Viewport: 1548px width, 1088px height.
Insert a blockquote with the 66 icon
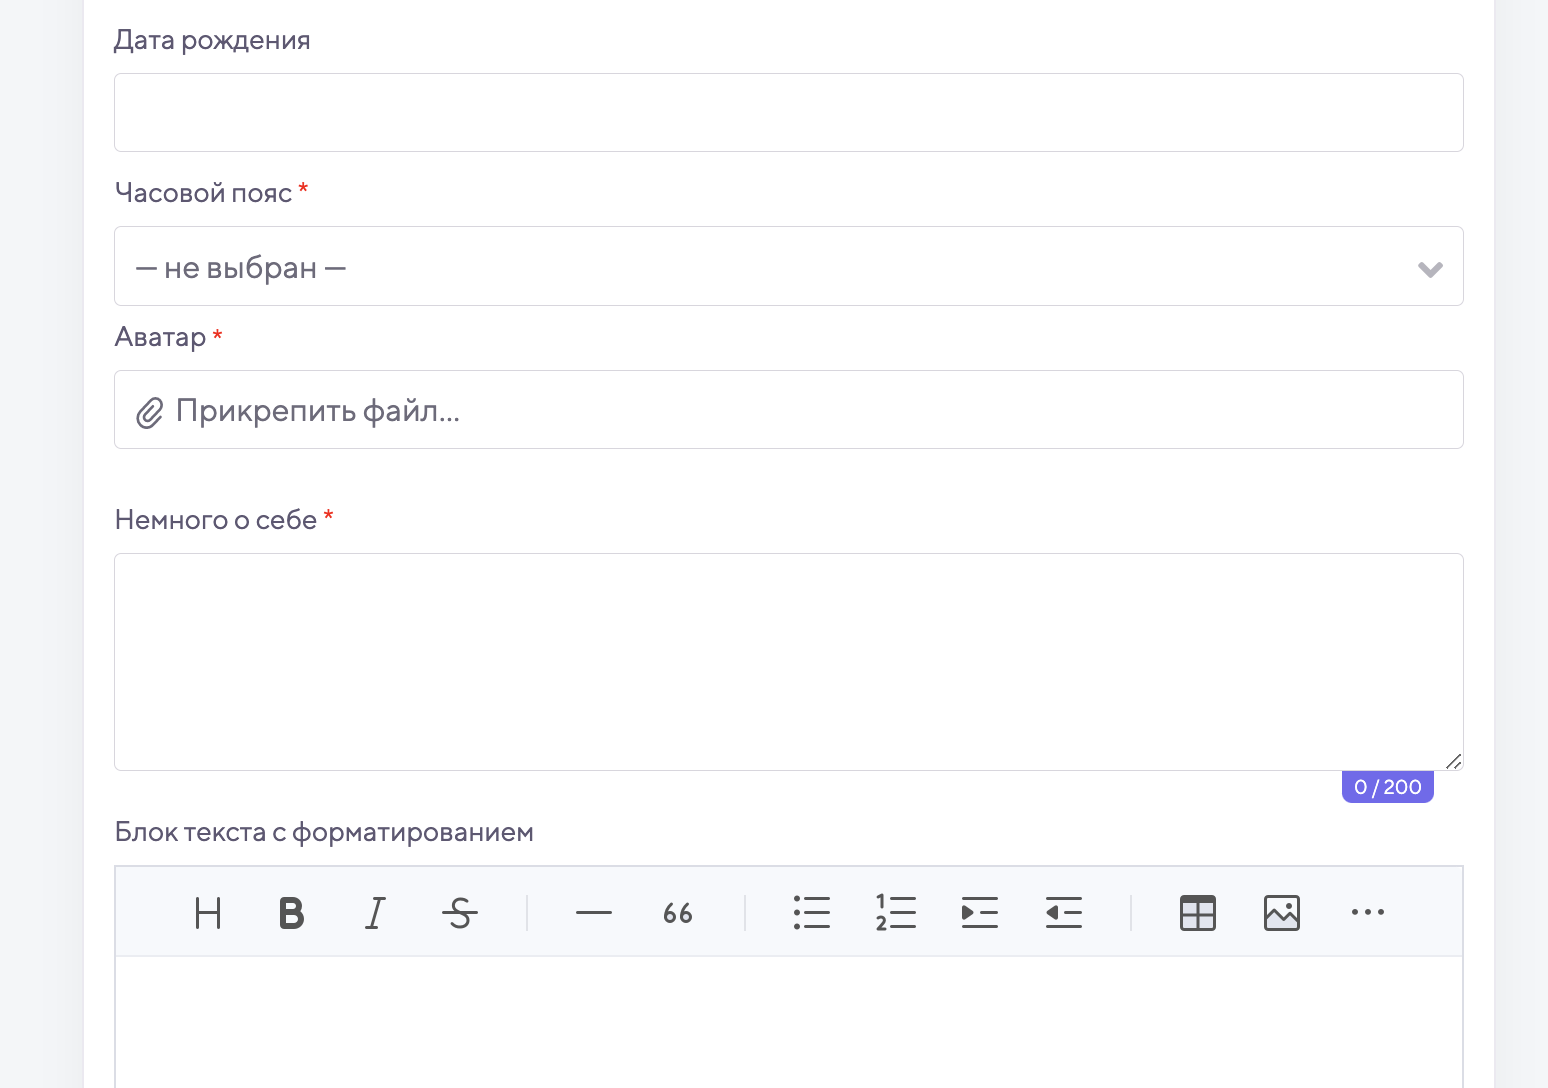[678, 913]
